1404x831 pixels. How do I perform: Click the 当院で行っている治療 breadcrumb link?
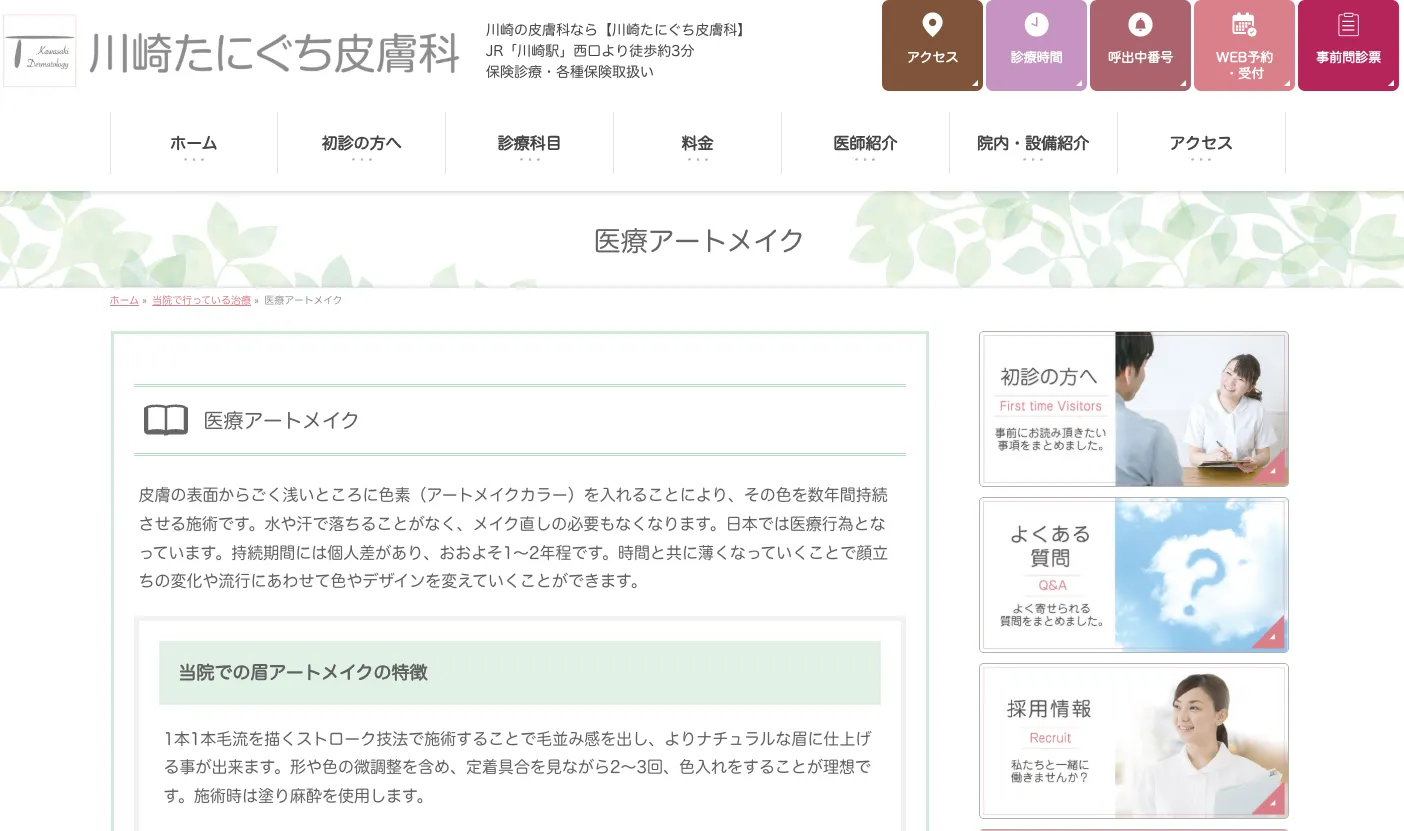tap(201, 300)
